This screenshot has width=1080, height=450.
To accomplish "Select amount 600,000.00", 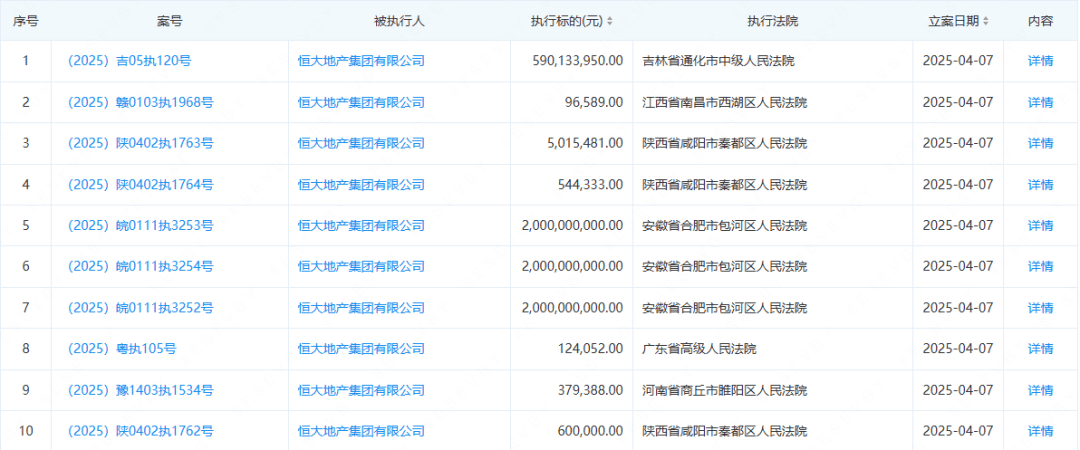I will pos(592,431).
